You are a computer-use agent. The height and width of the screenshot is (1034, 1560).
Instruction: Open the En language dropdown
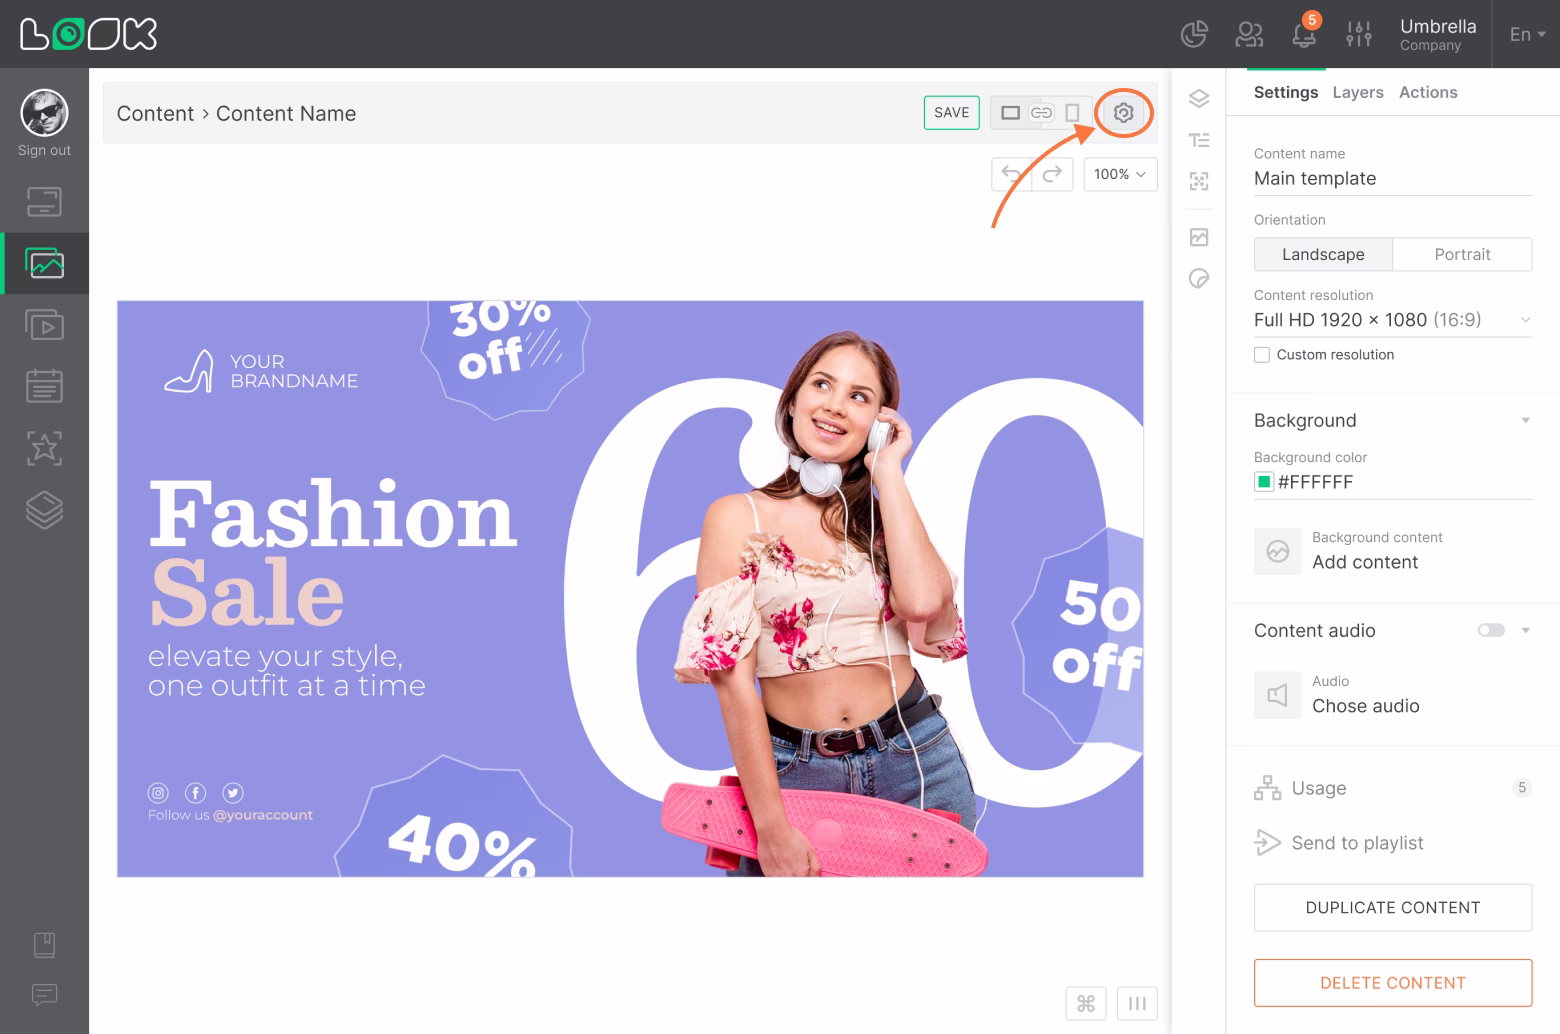click(1527, 34)
